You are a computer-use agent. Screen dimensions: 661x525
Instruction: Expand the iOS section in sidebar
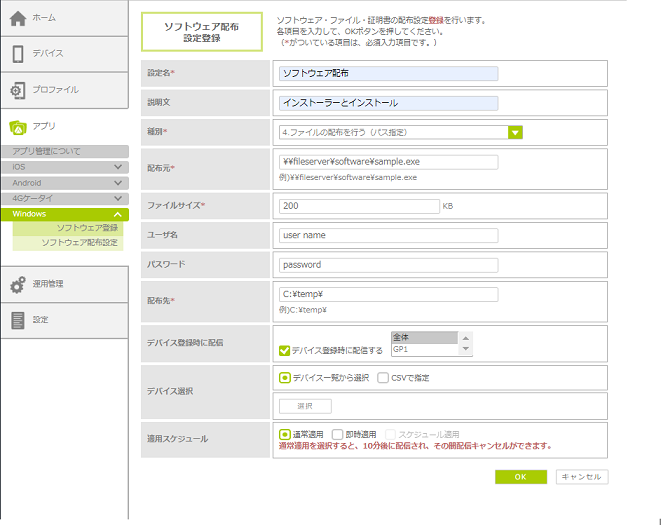(x=118, y=167)
